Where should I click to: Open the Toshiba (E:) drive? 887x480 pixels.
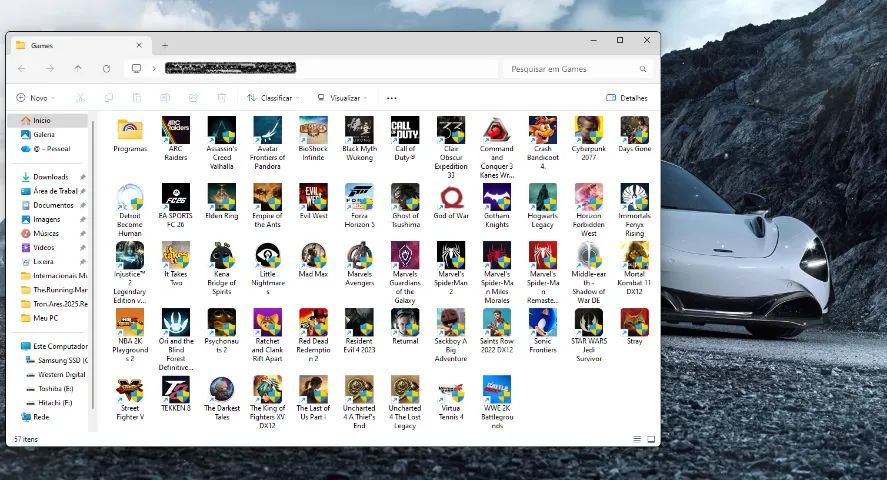pos(51,388)
